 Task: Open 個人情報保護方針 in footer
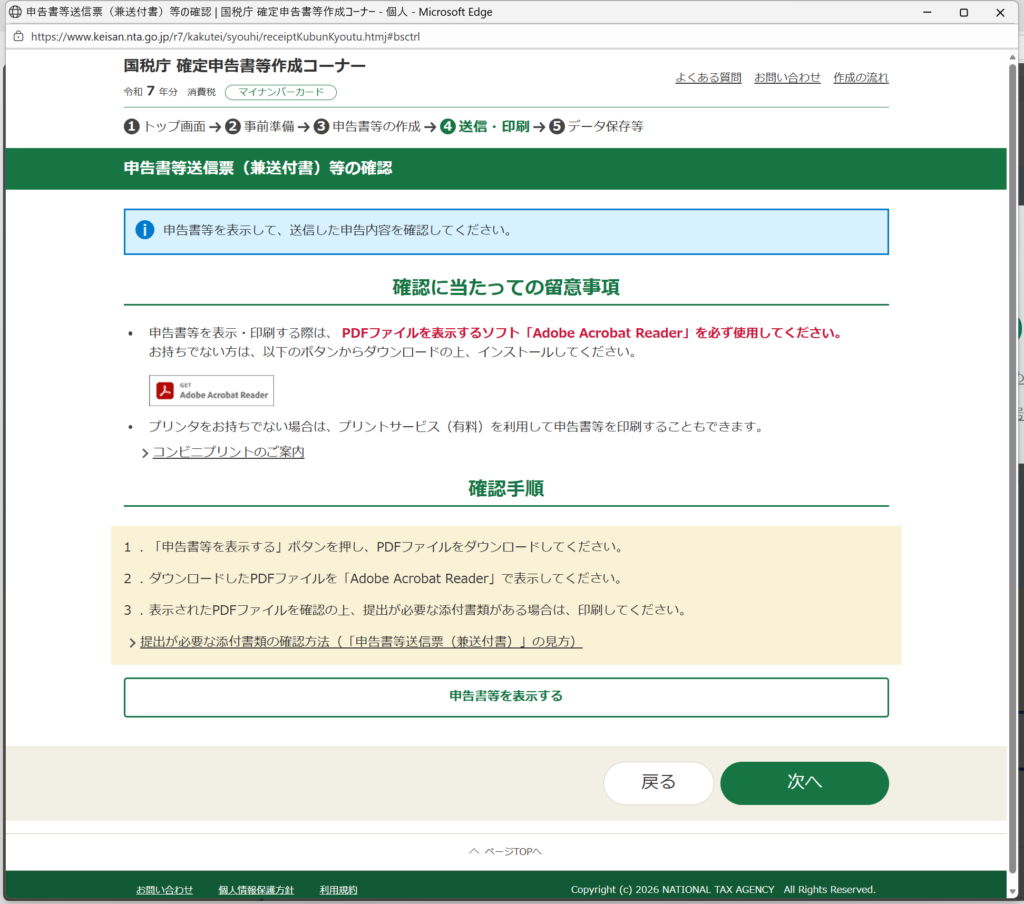point(256,890)
